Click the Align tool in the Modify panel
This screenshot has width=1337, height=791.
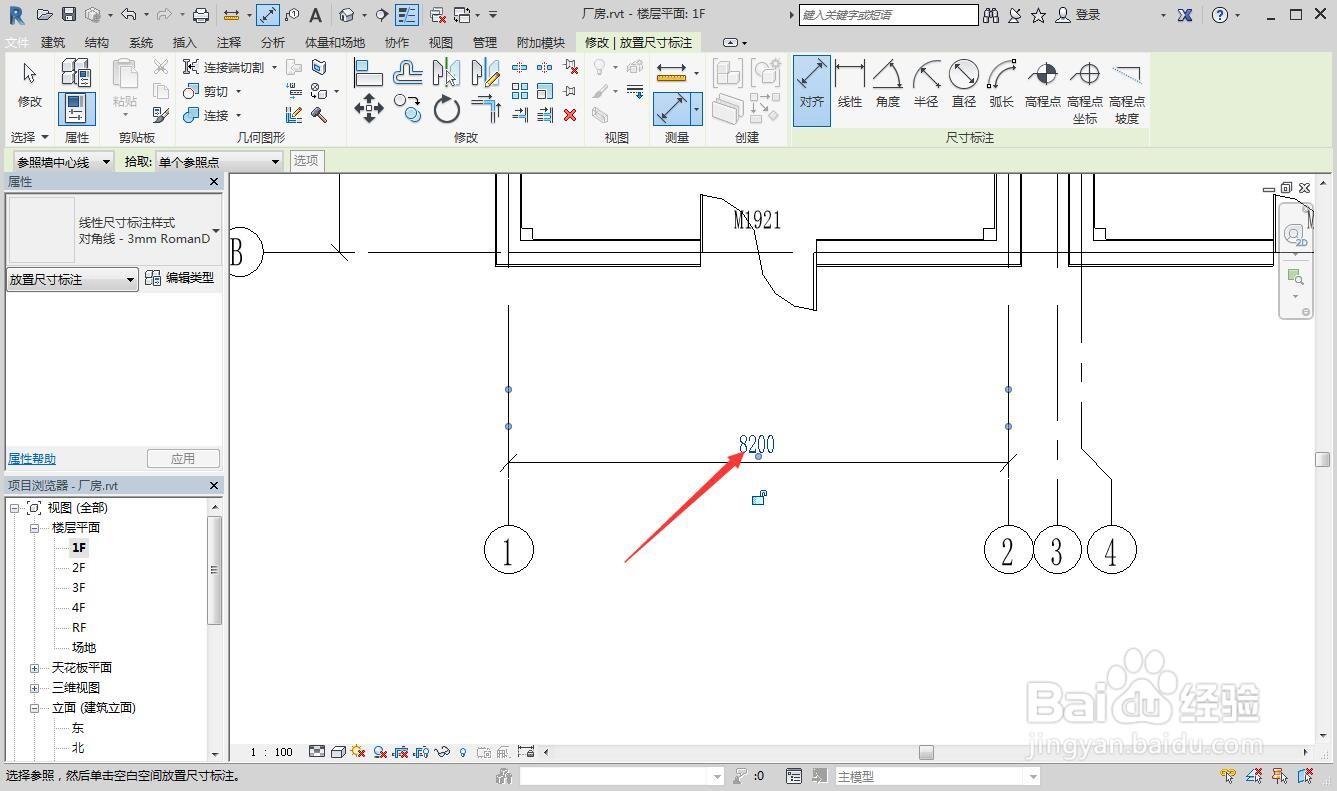click(369, 72)
